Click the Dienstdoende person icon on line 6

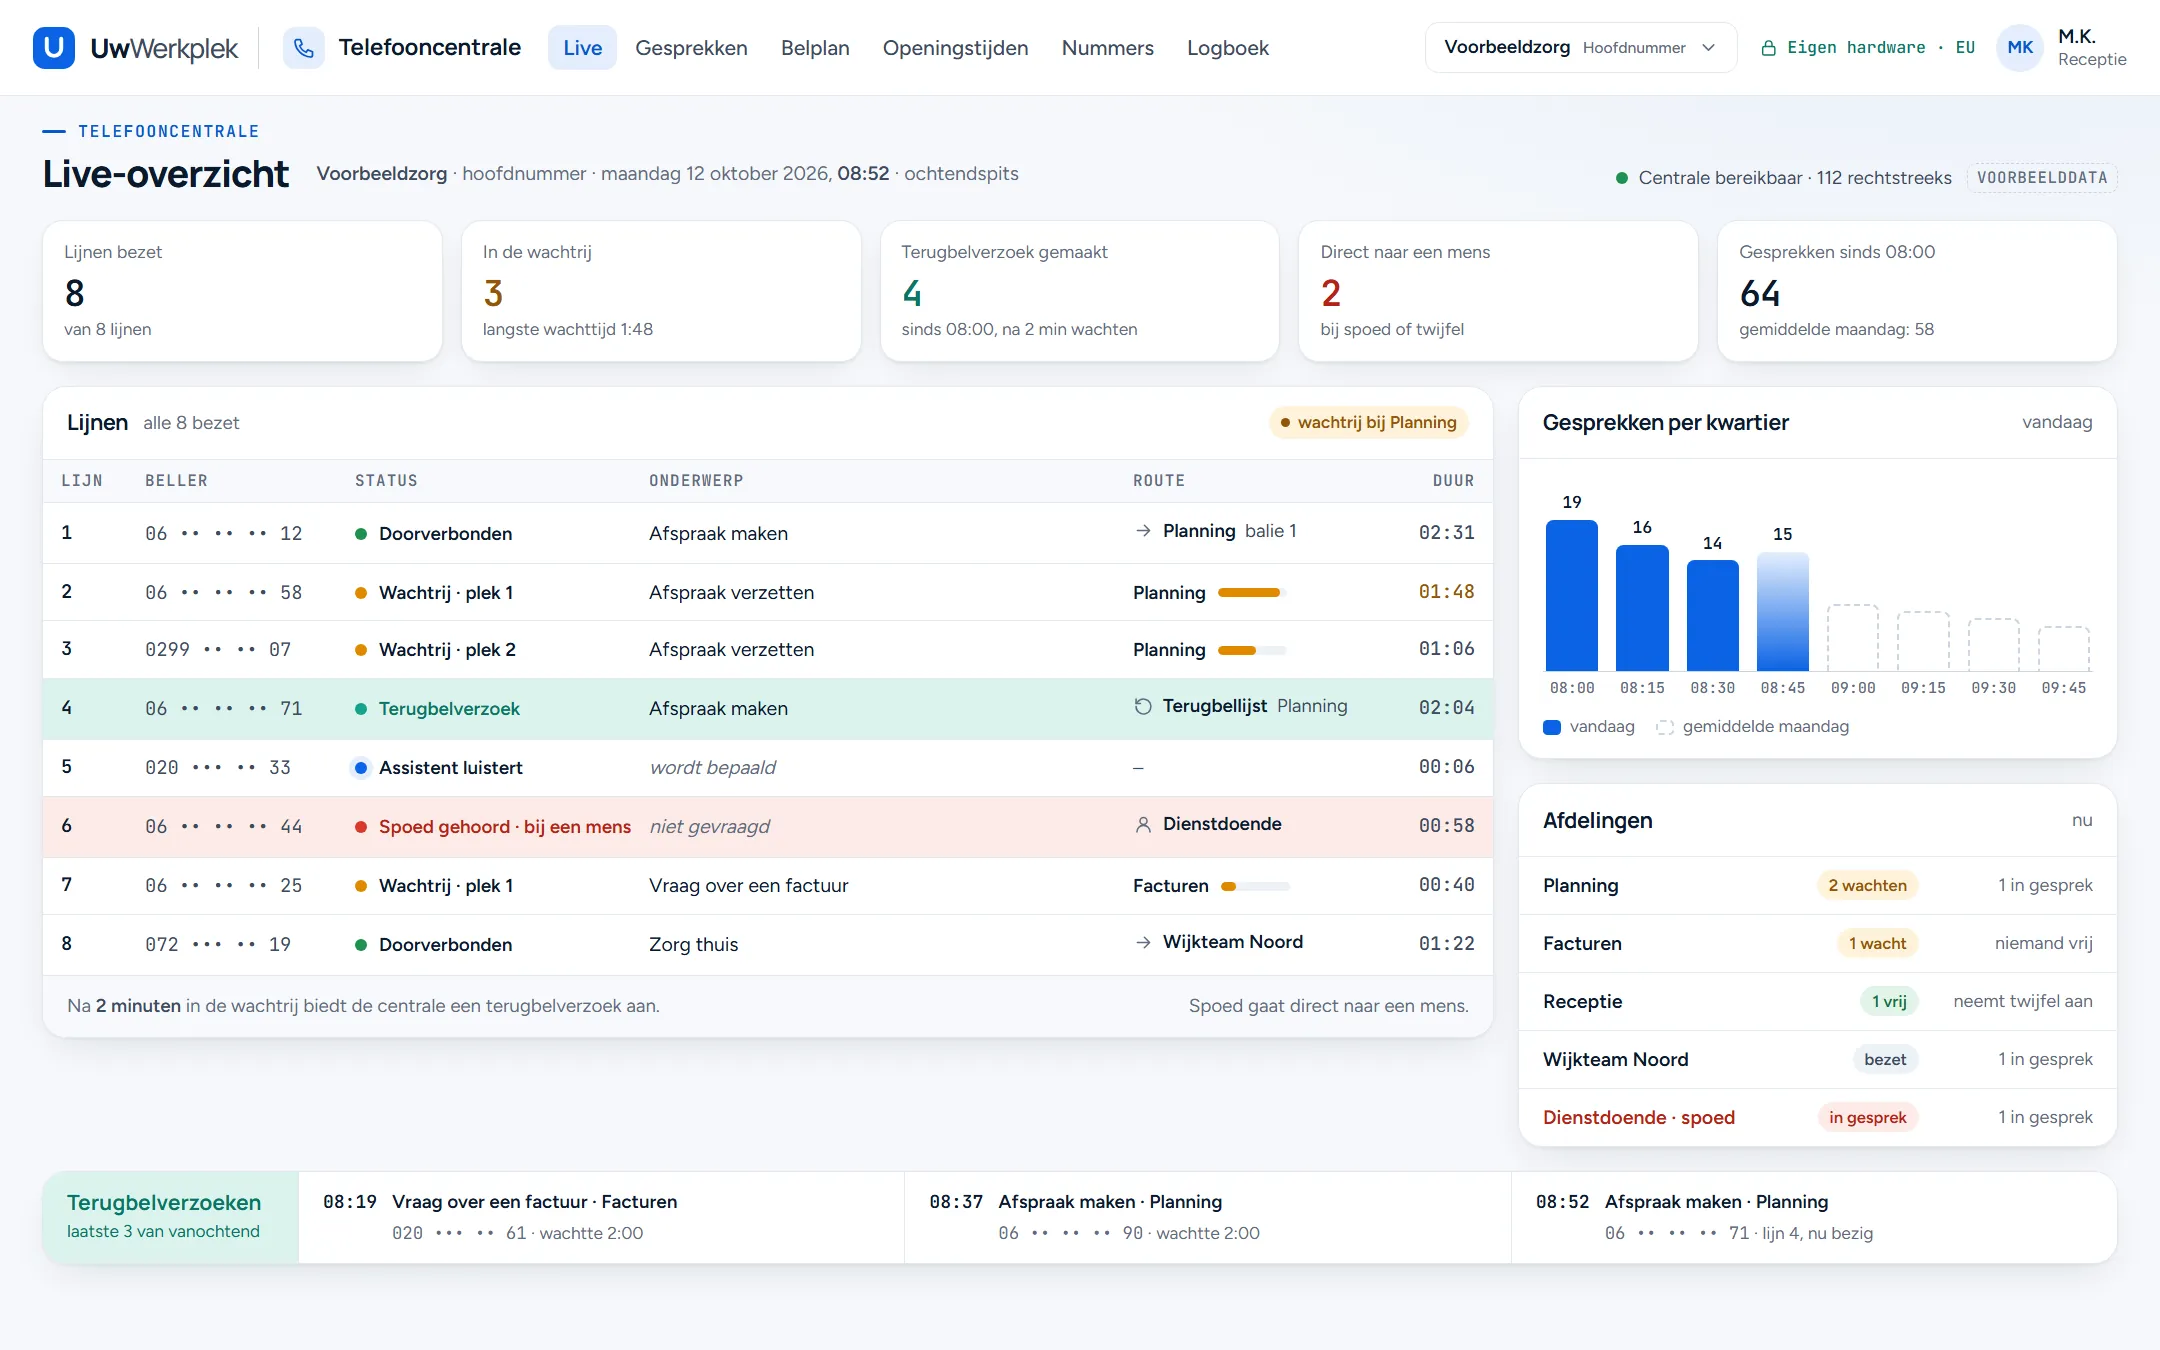pos(1143,824)
